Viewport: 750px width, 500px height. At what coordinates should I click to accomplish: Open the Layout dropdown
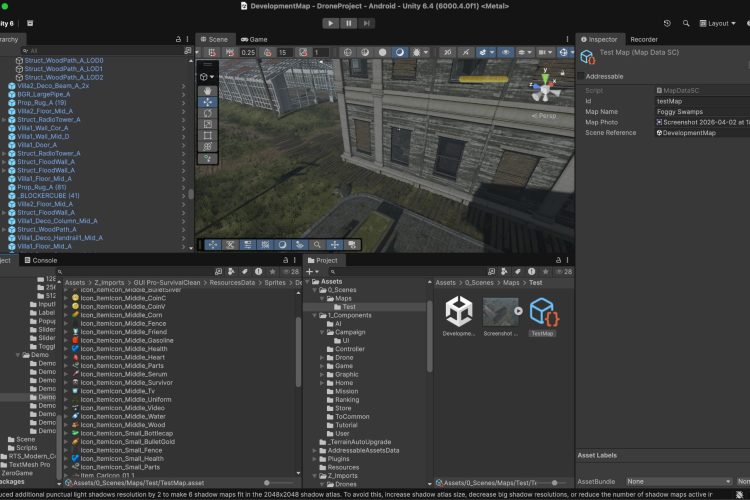click(x=718, y=23)
